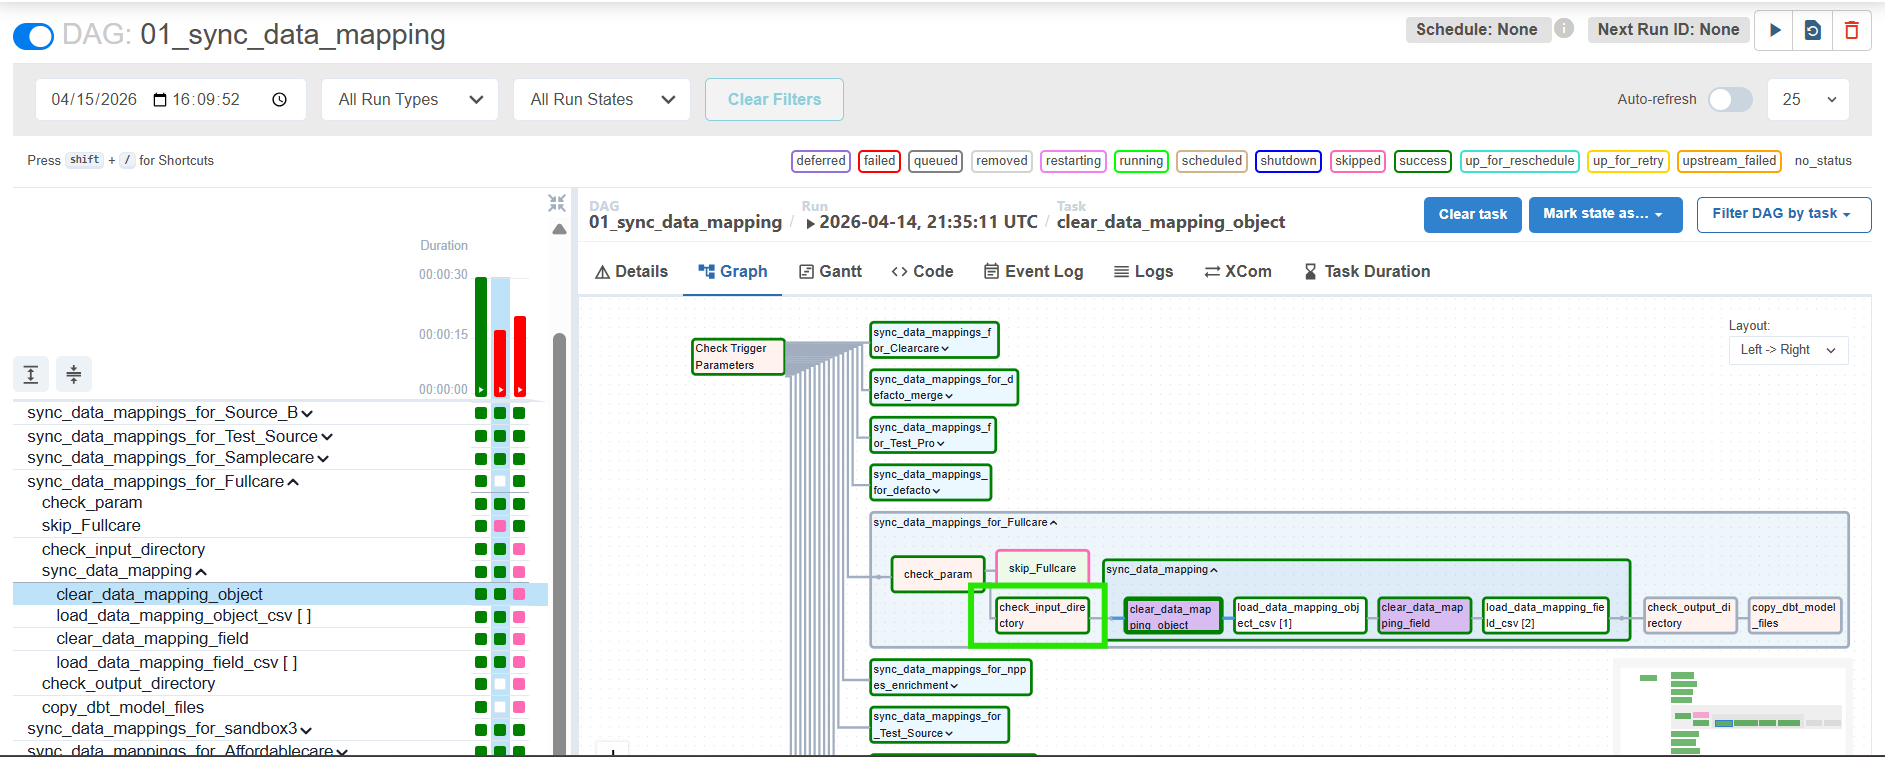1885x757 pixels.
Task: Click the DAG name breadcrumb link
Action: [x=685, y=222]
